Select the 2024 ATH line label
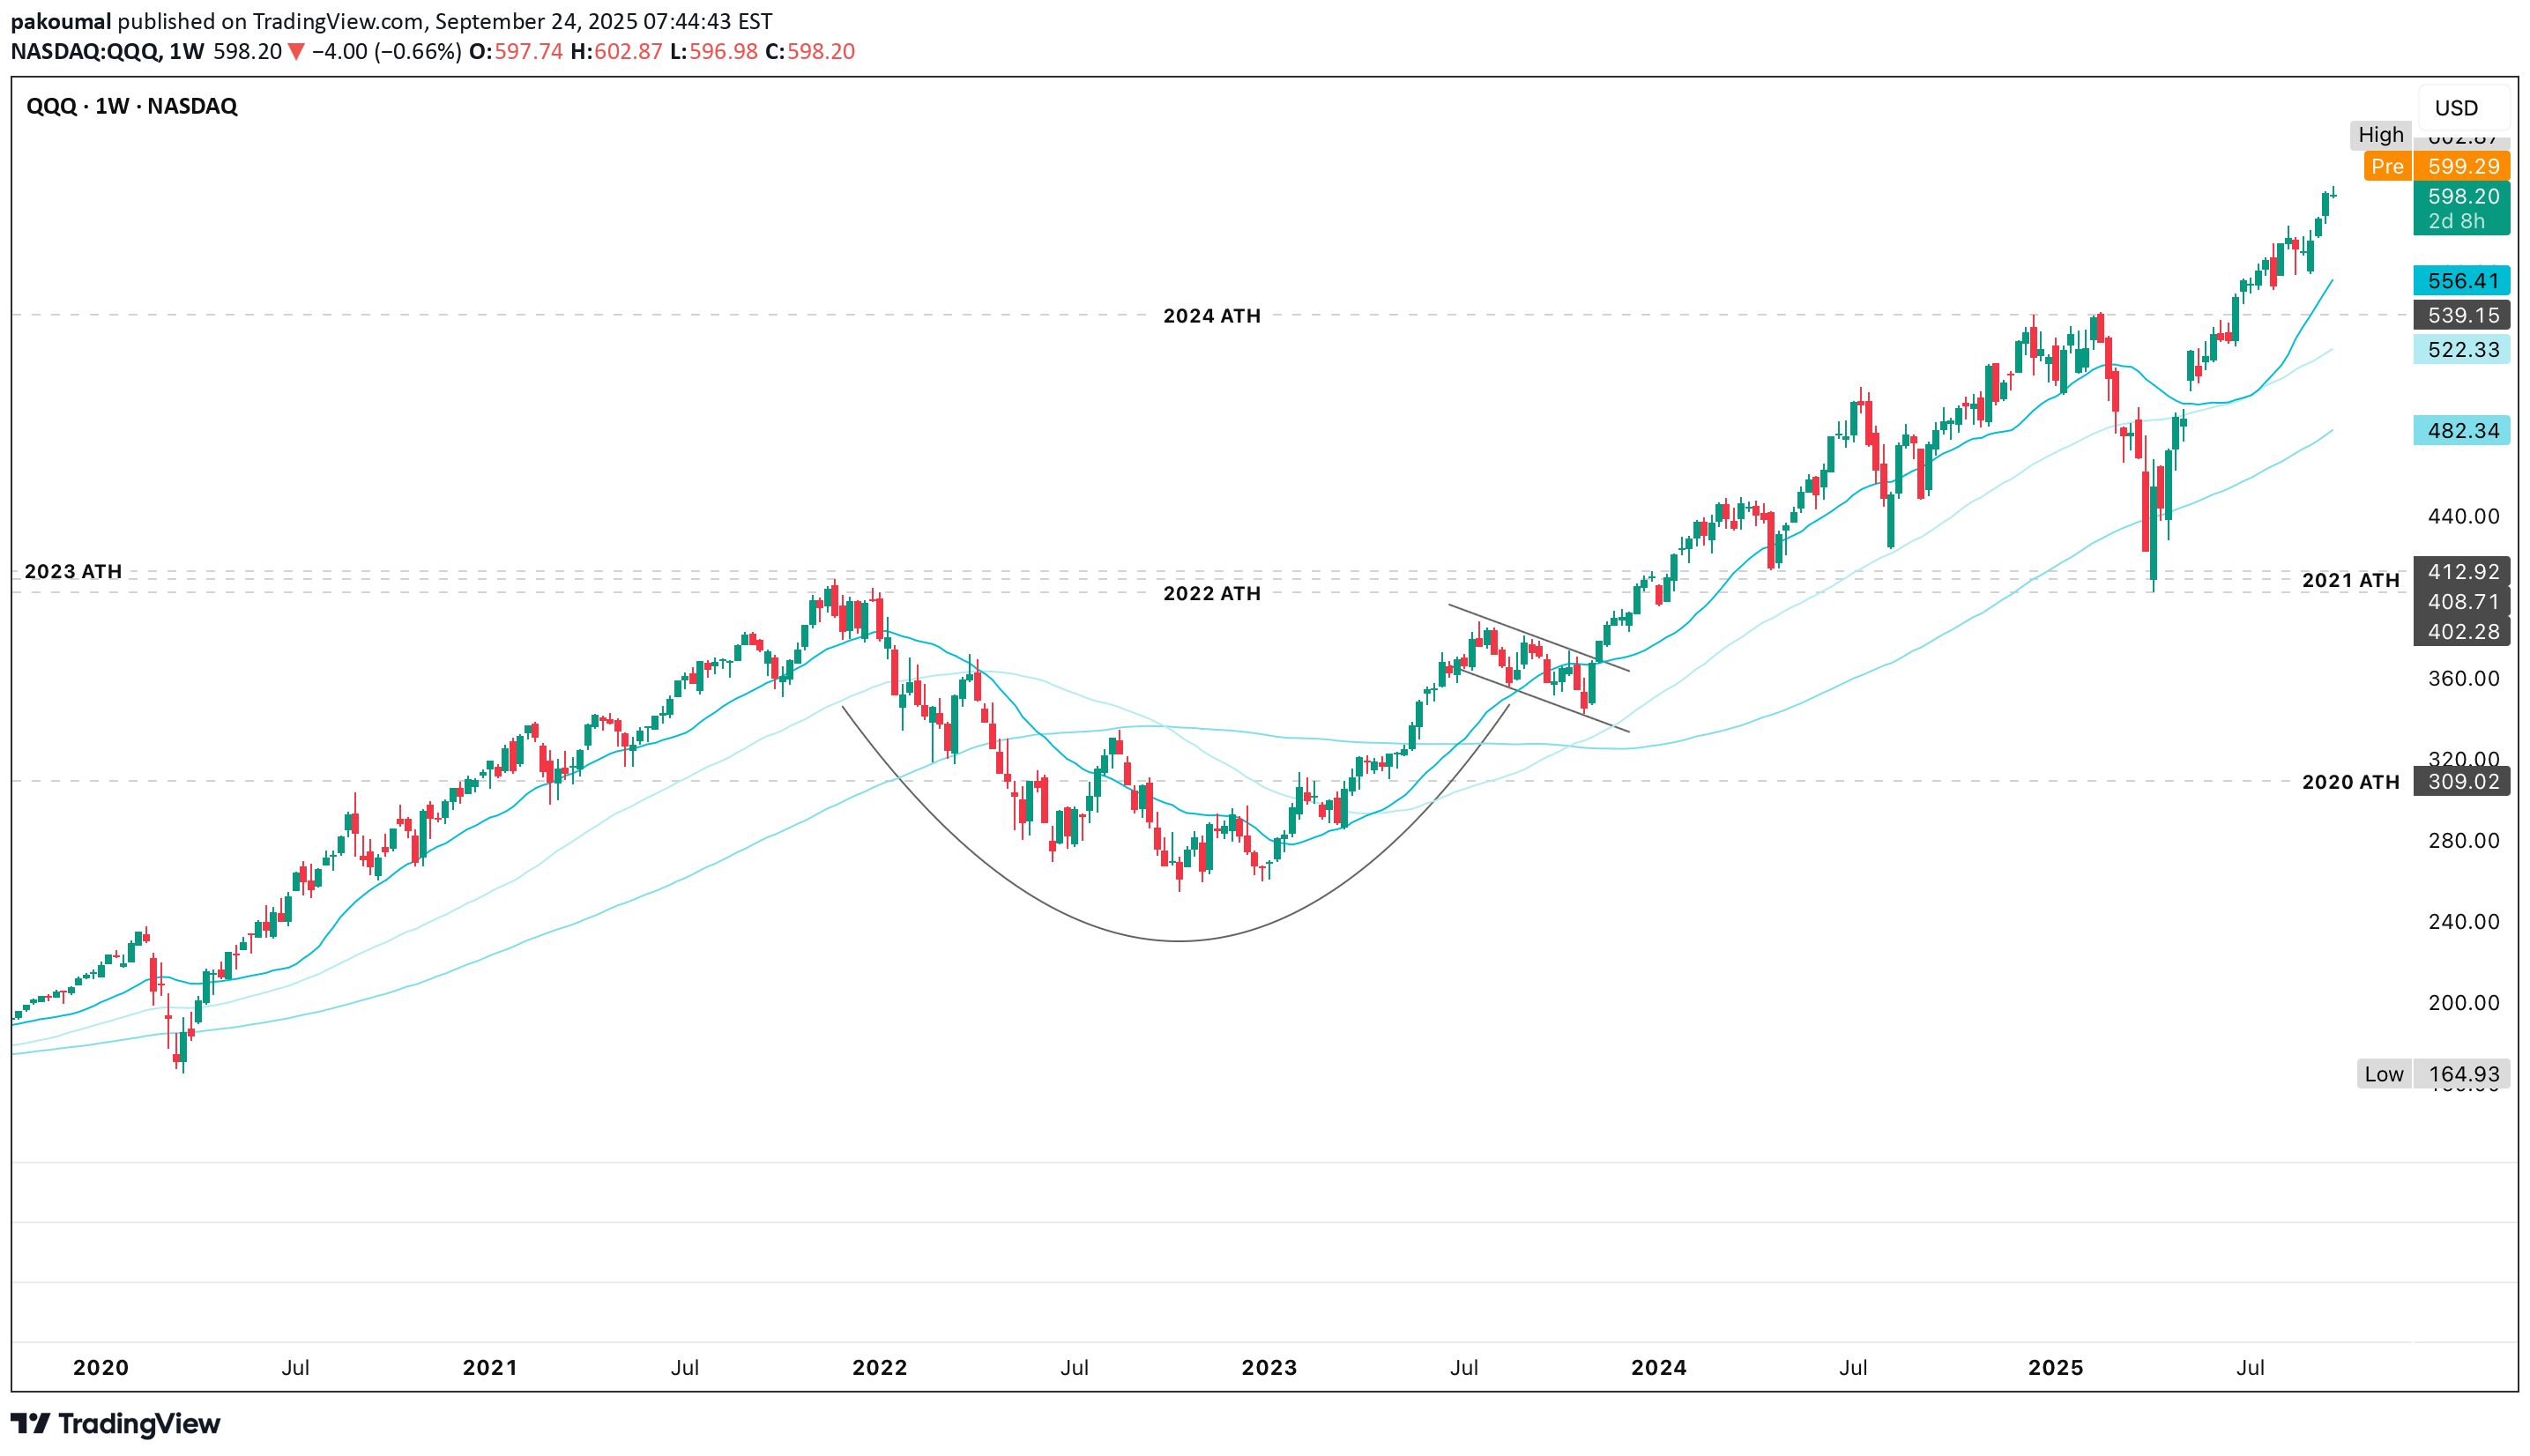Screen dimensions: 2530x1456 click(x=1211, y=317)
